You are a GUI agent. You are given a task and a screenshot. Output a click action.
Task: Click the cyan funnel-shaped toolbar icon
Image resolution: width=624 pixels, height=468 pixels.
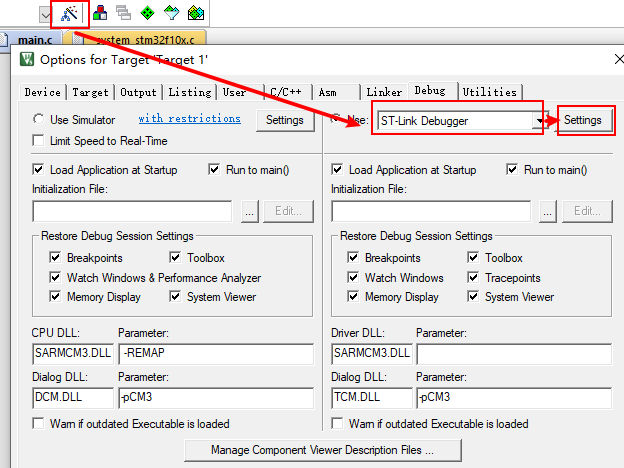click(x=172, y=14)
